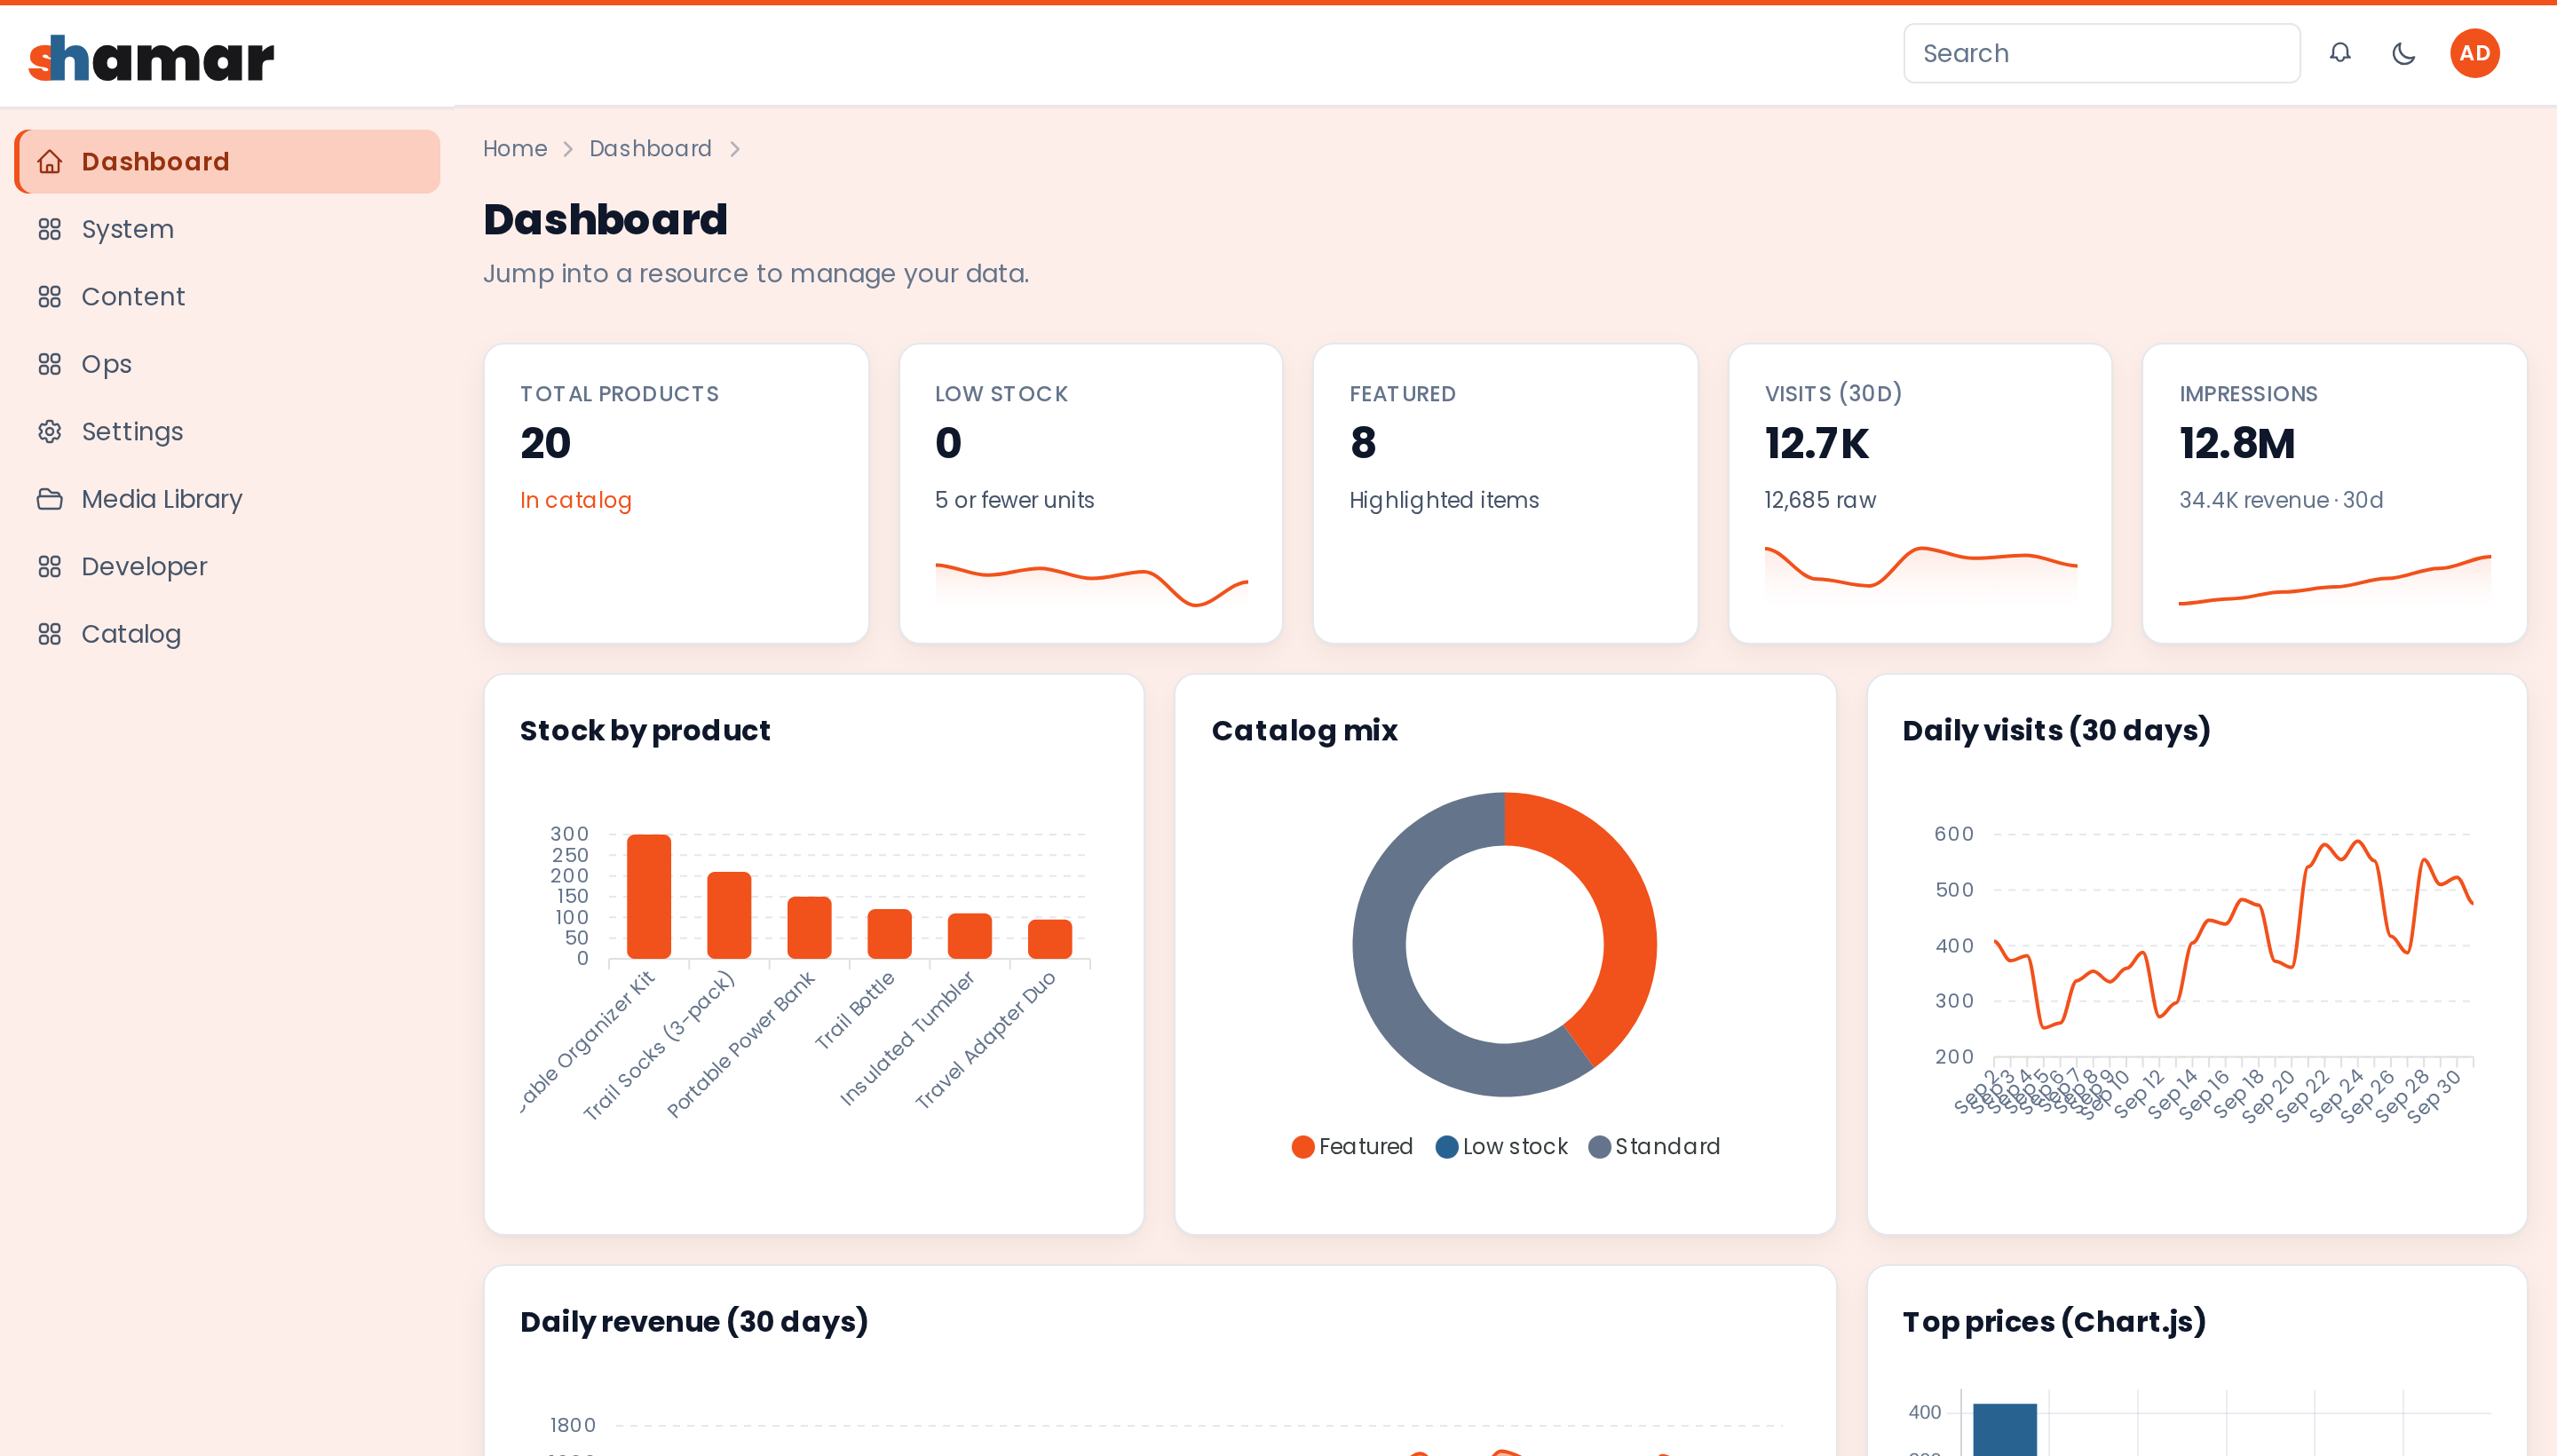Toggle Standard legend swatch

pos(1599,1147)
